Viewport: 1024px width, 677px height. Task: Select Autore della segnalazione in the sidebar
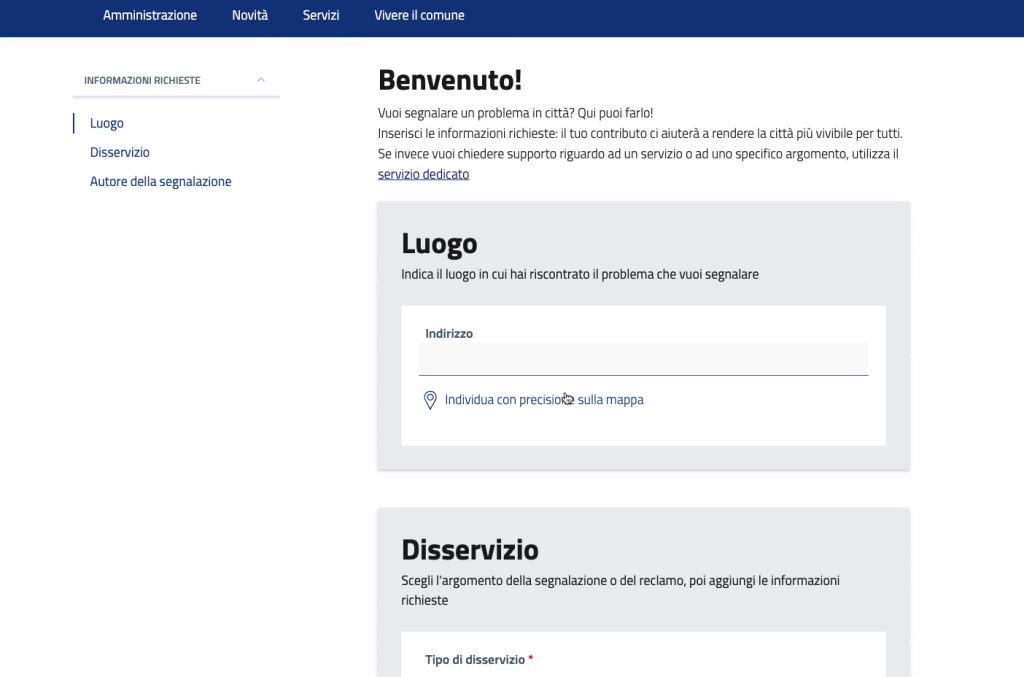coord(160,181)
